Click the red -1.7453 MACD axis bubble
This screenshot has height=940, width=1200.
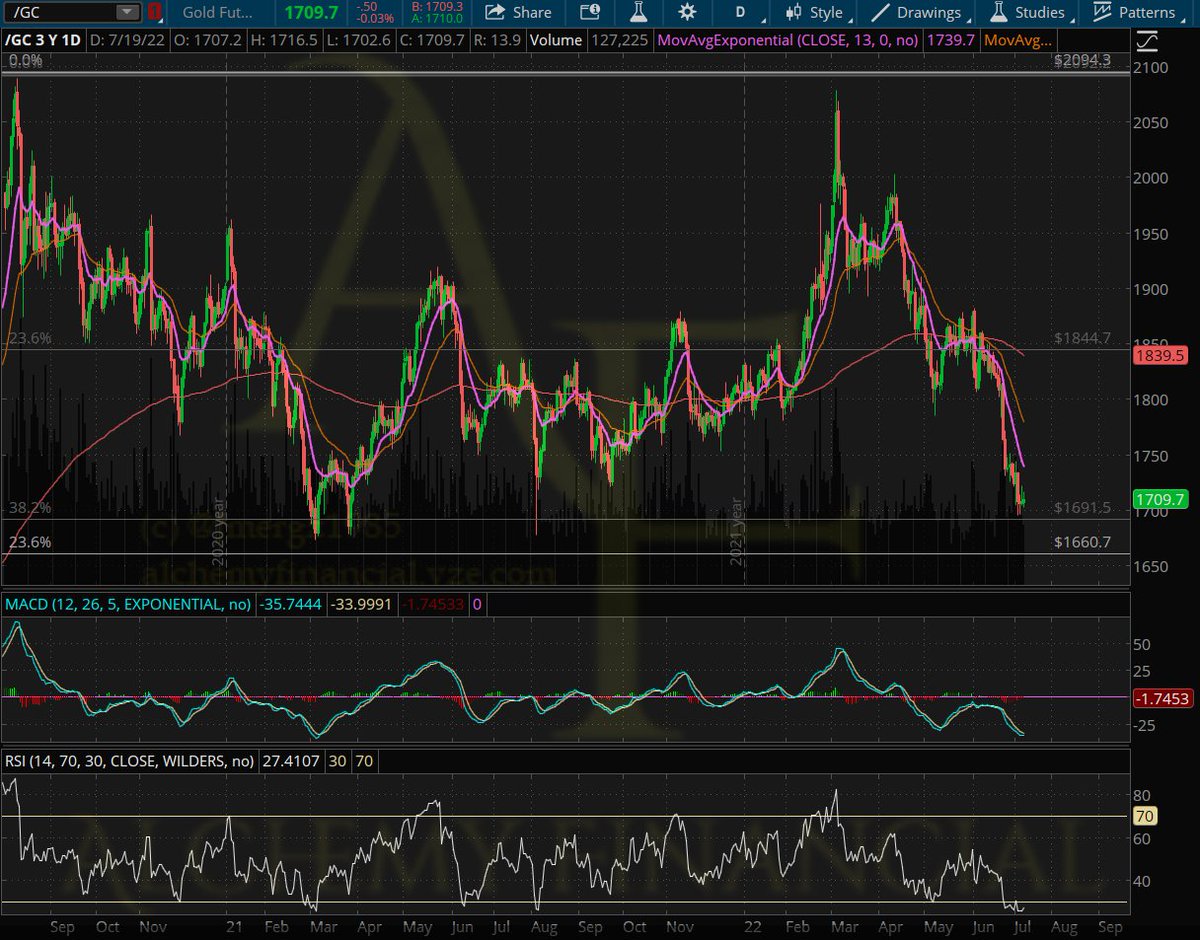(x=1162, y=699)
